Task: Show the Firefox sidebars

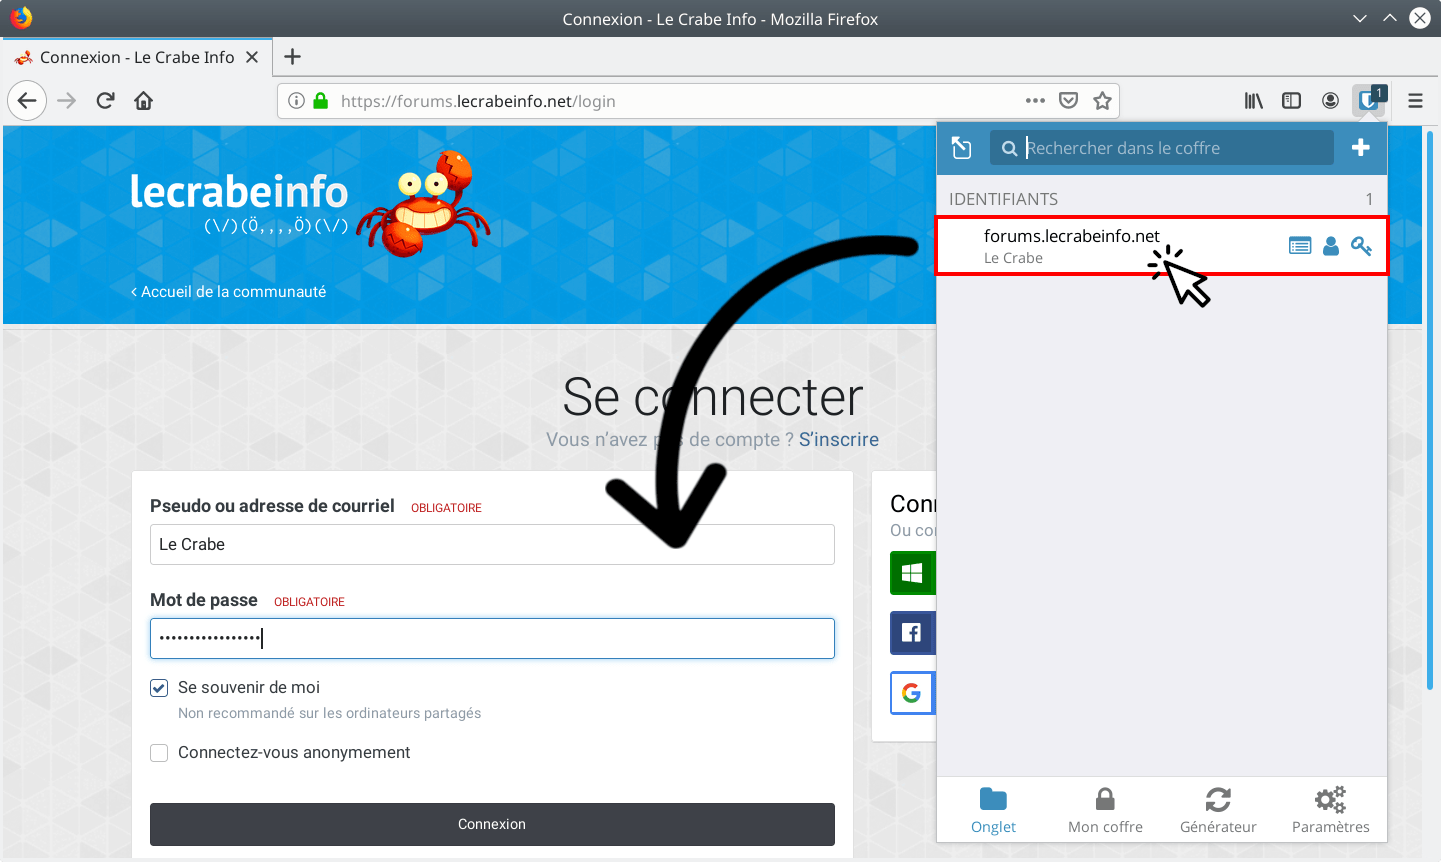Action: click(x=1291, y=101)
